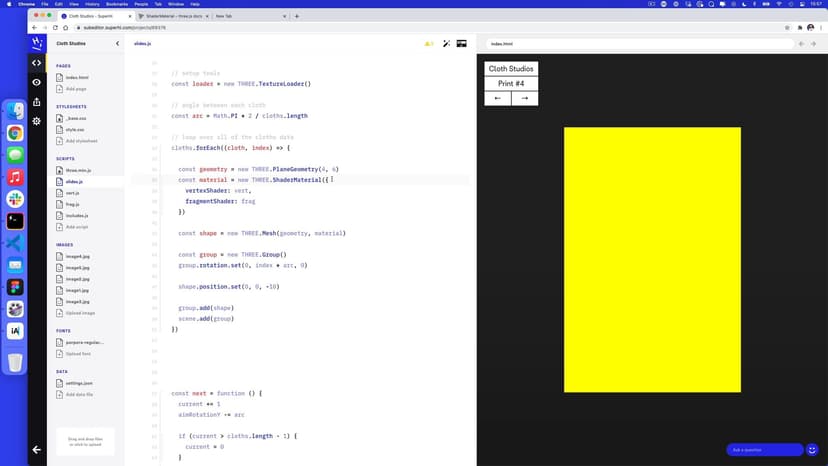
Task: Open project settings gear icon
Action: coord(37,121)
